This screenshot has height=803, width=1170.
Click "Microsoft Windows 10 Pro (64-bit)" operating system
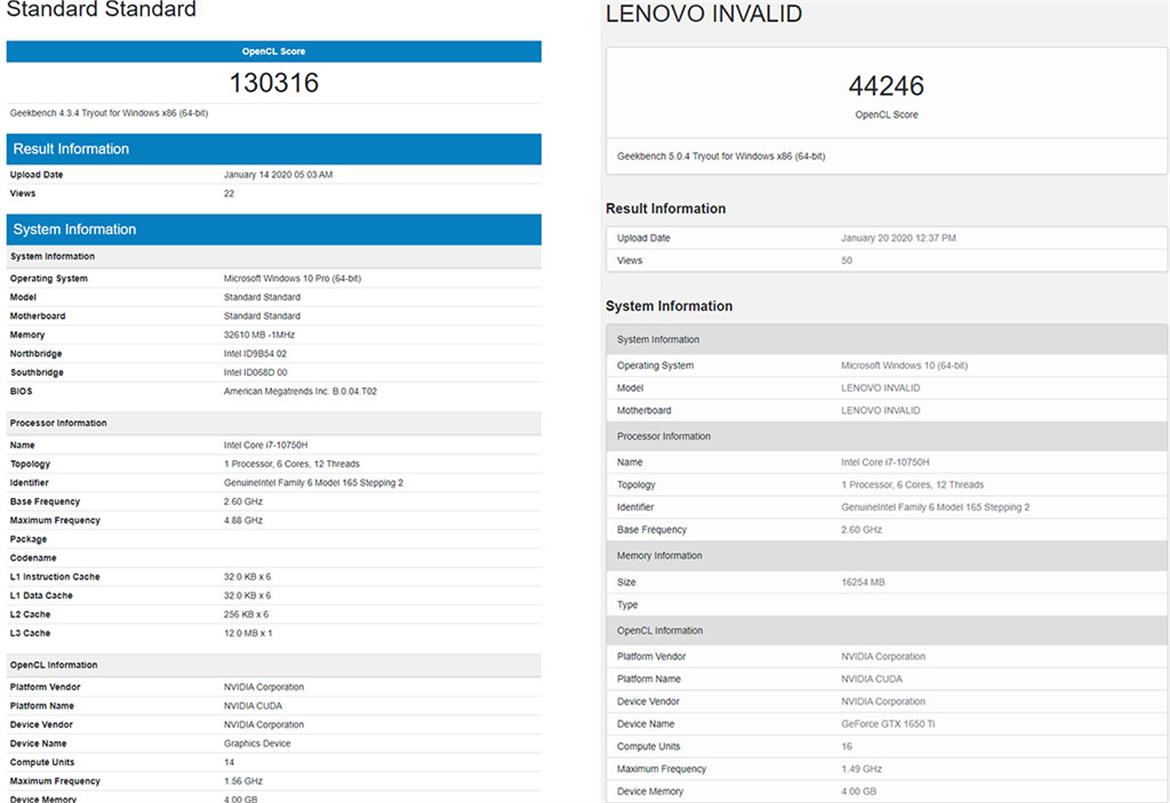click(292, 279)
